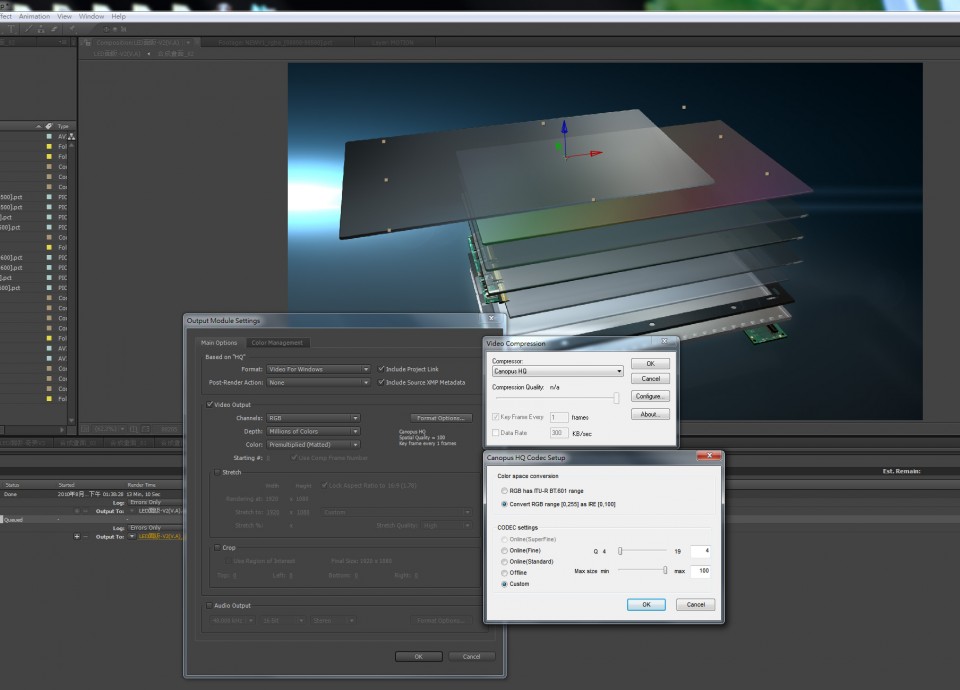Click the Configure... button in Video Compression
The width and height of the screenshot is (960, 690).
pyautogui.click(x=650, y=397)
